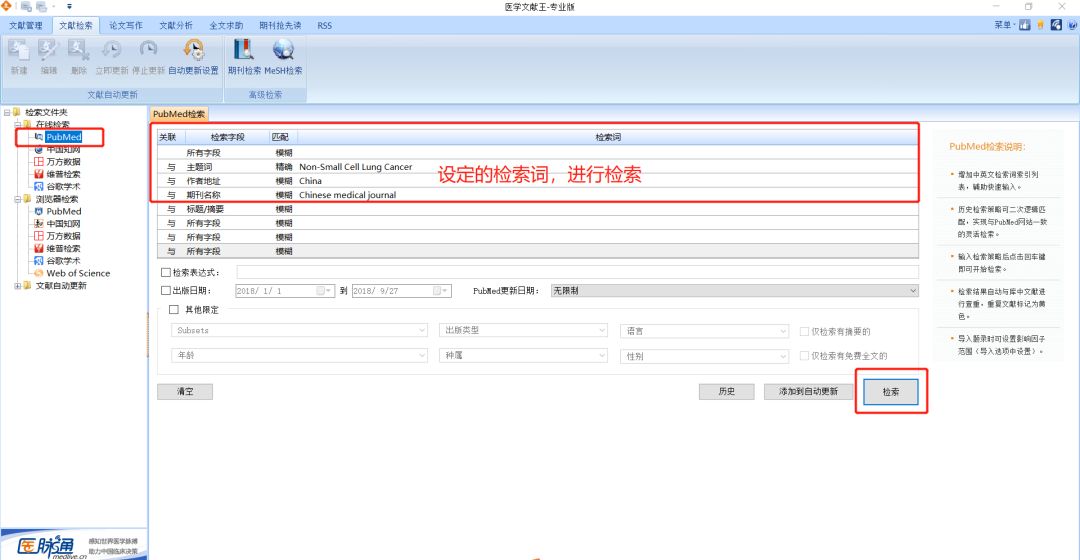This screenshot has height=560, width=1080.
Task: Open the quick access customize arrow
Action: coord(69,7)
